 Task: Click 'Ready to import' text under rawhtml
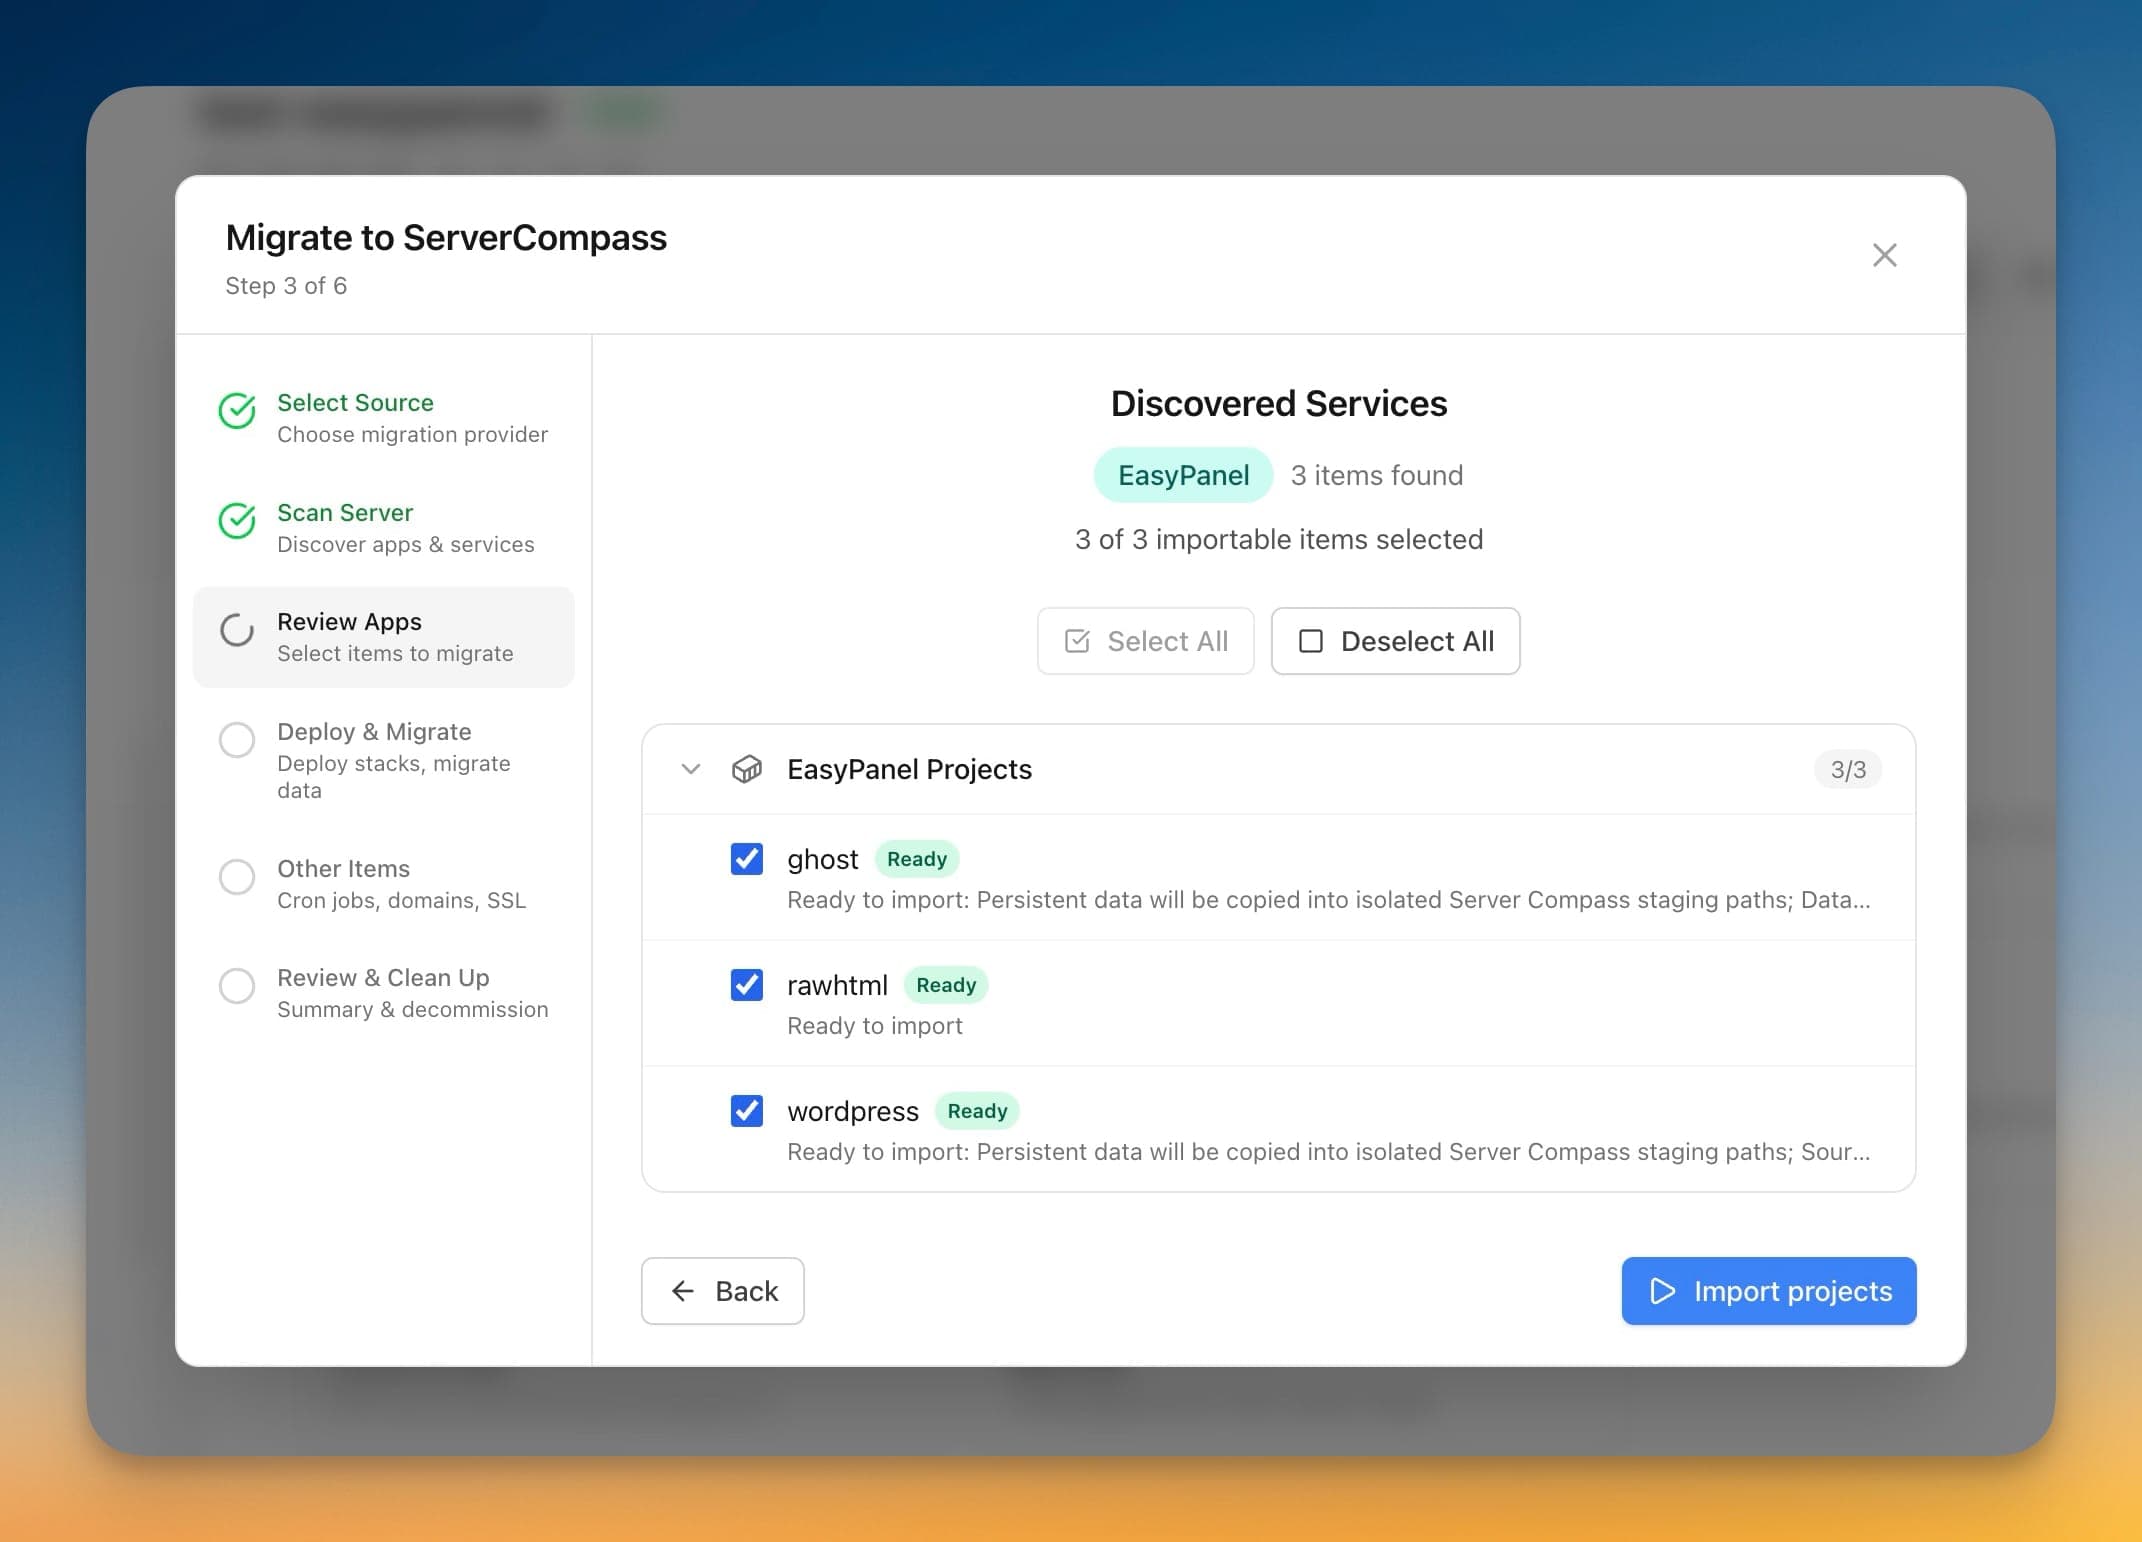point(875,1026)
